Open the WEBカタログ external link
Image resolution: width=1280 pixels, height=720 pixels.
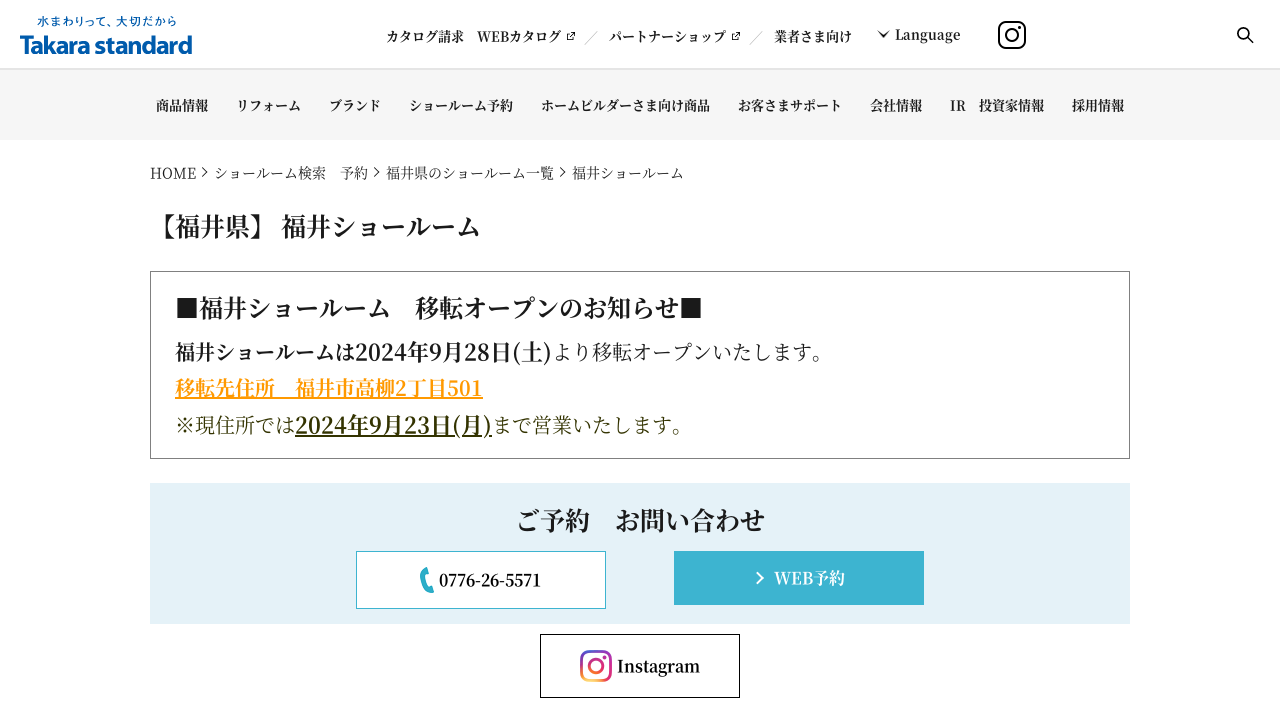coord(526,36)
